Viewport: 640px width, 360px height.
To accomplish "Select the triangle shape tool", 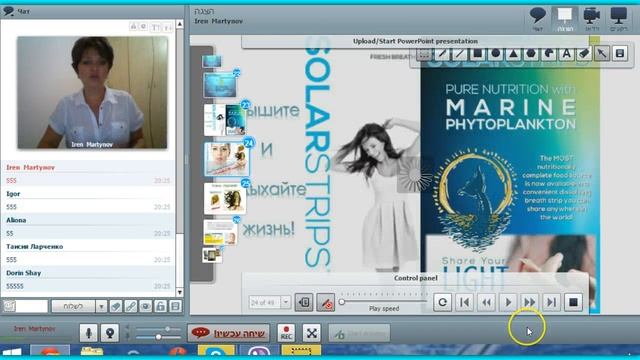I will coord(513,53).
